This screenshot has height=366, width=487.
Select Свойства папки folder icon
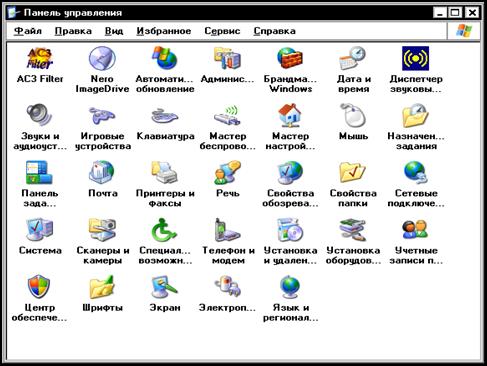click(353, 172)
